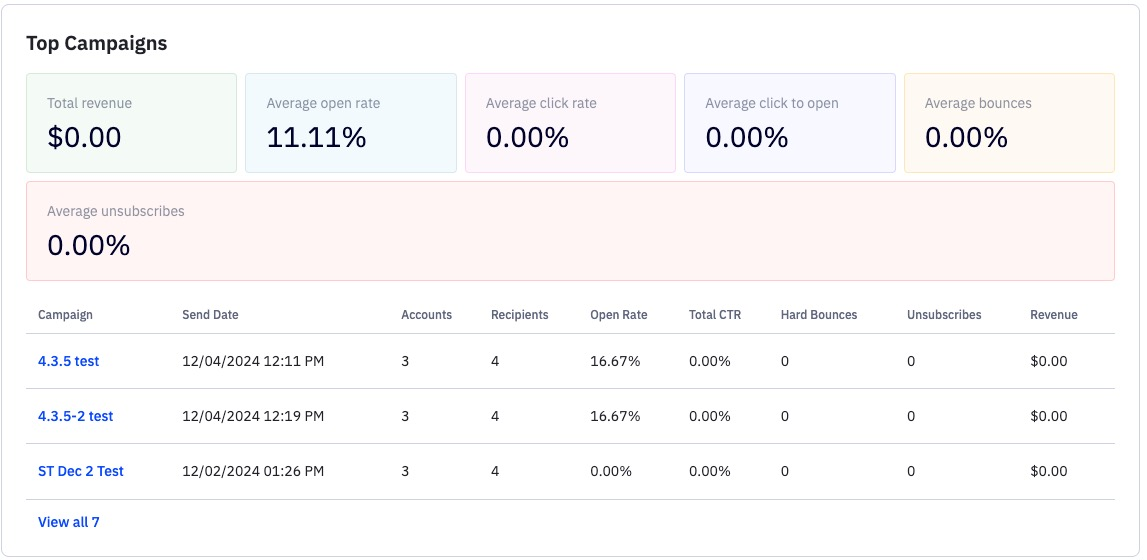Screen dimensions: 1147x560
Task: Click the Top Campaigns section heading
Action: pyautogui.click(x=96, y=43)
